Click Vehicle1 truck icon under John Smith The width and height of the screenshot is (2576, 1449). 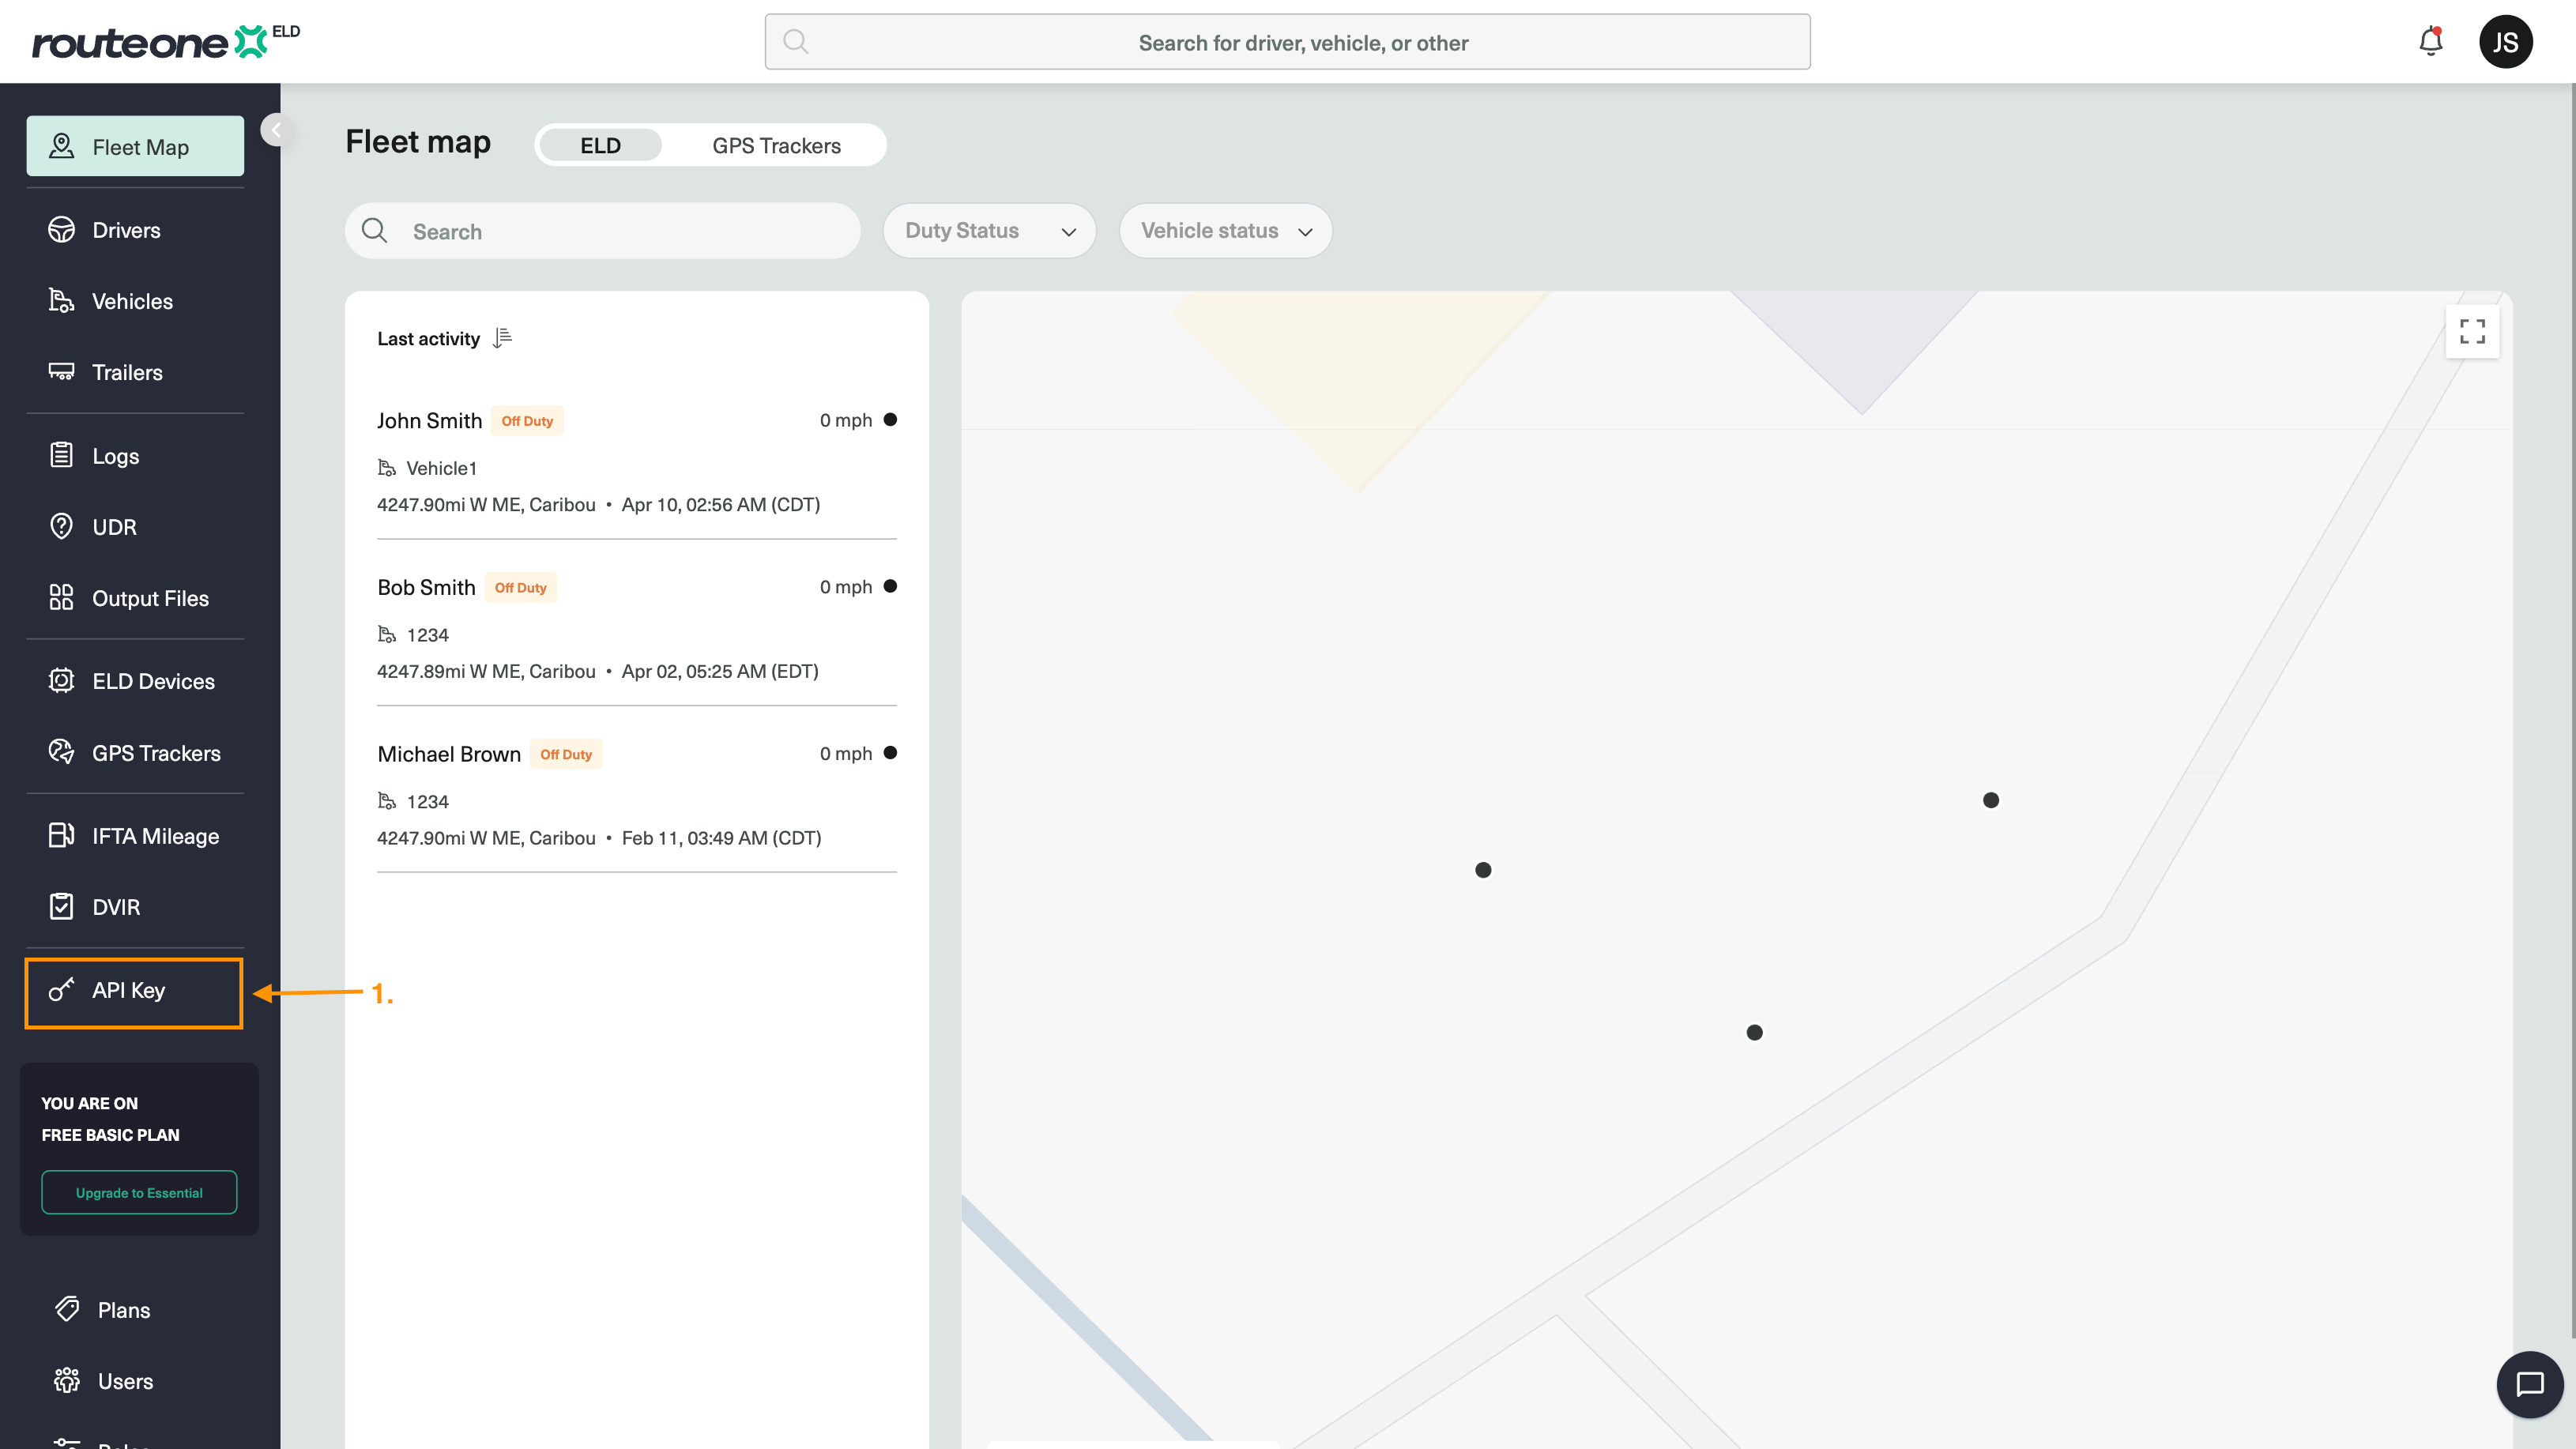click(386, 468)
